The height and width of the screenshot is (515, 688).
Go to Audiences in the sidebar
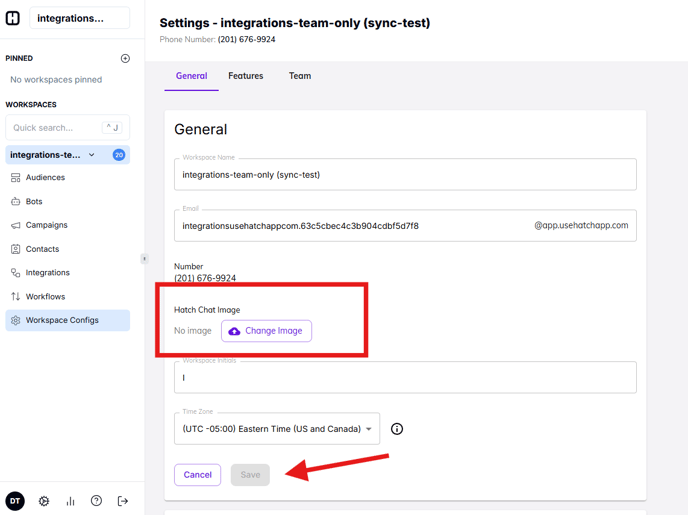coord(45,178)
